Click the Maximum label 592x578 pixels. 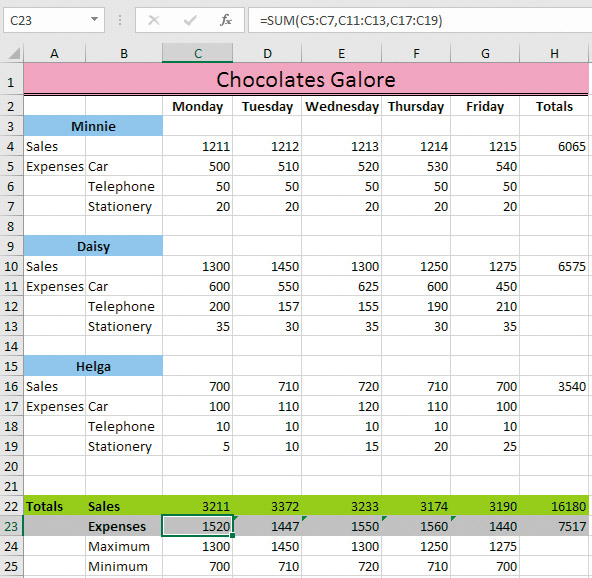coord(119,546)
